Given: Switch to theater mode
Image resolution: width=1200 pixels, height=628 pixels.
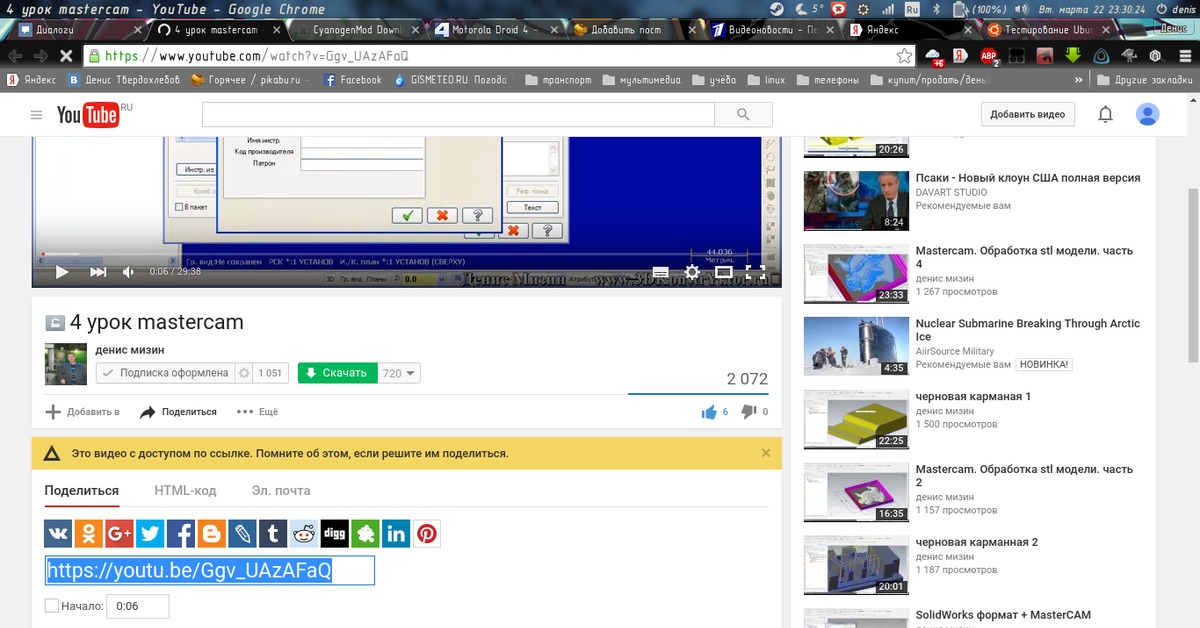Looking at the screenshot, I should 724,271.
